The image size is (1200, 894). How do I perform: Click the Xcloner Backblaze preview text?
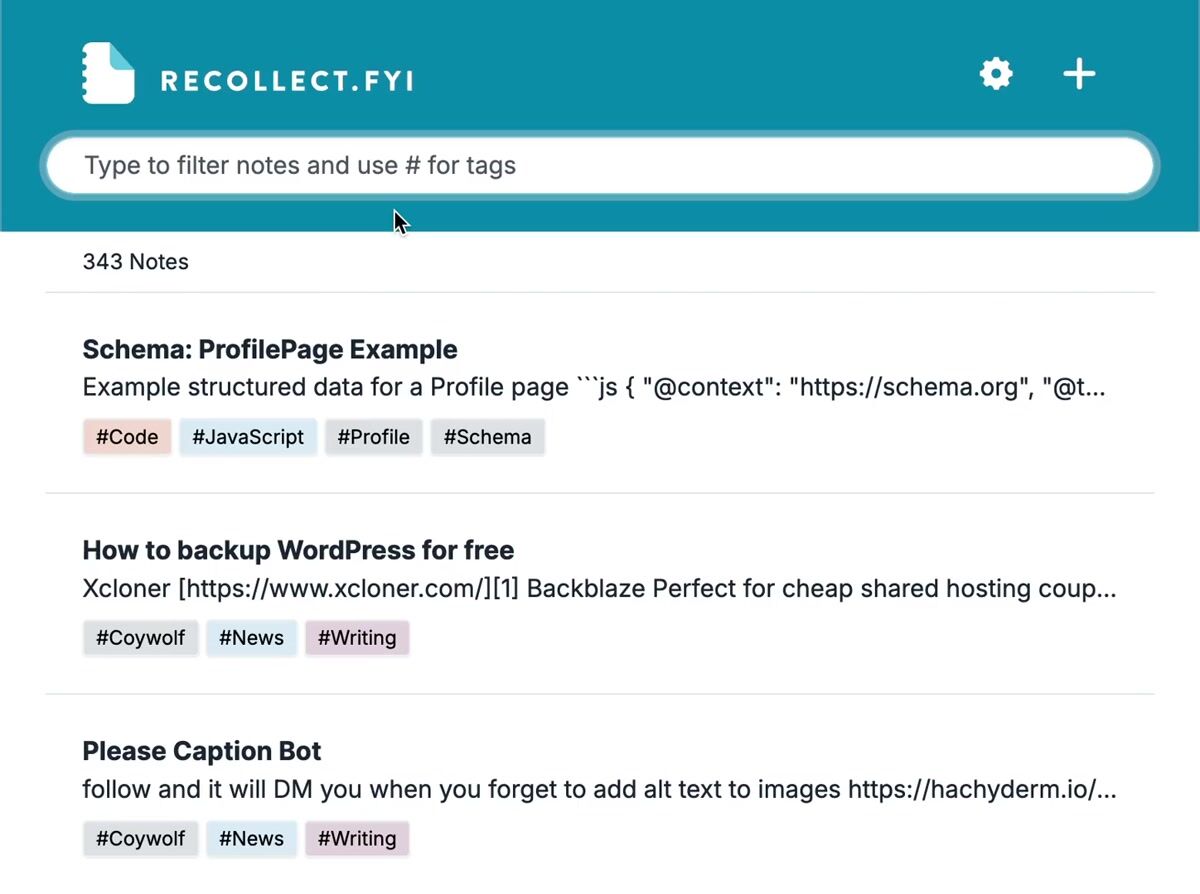click(x=599, y=588)
